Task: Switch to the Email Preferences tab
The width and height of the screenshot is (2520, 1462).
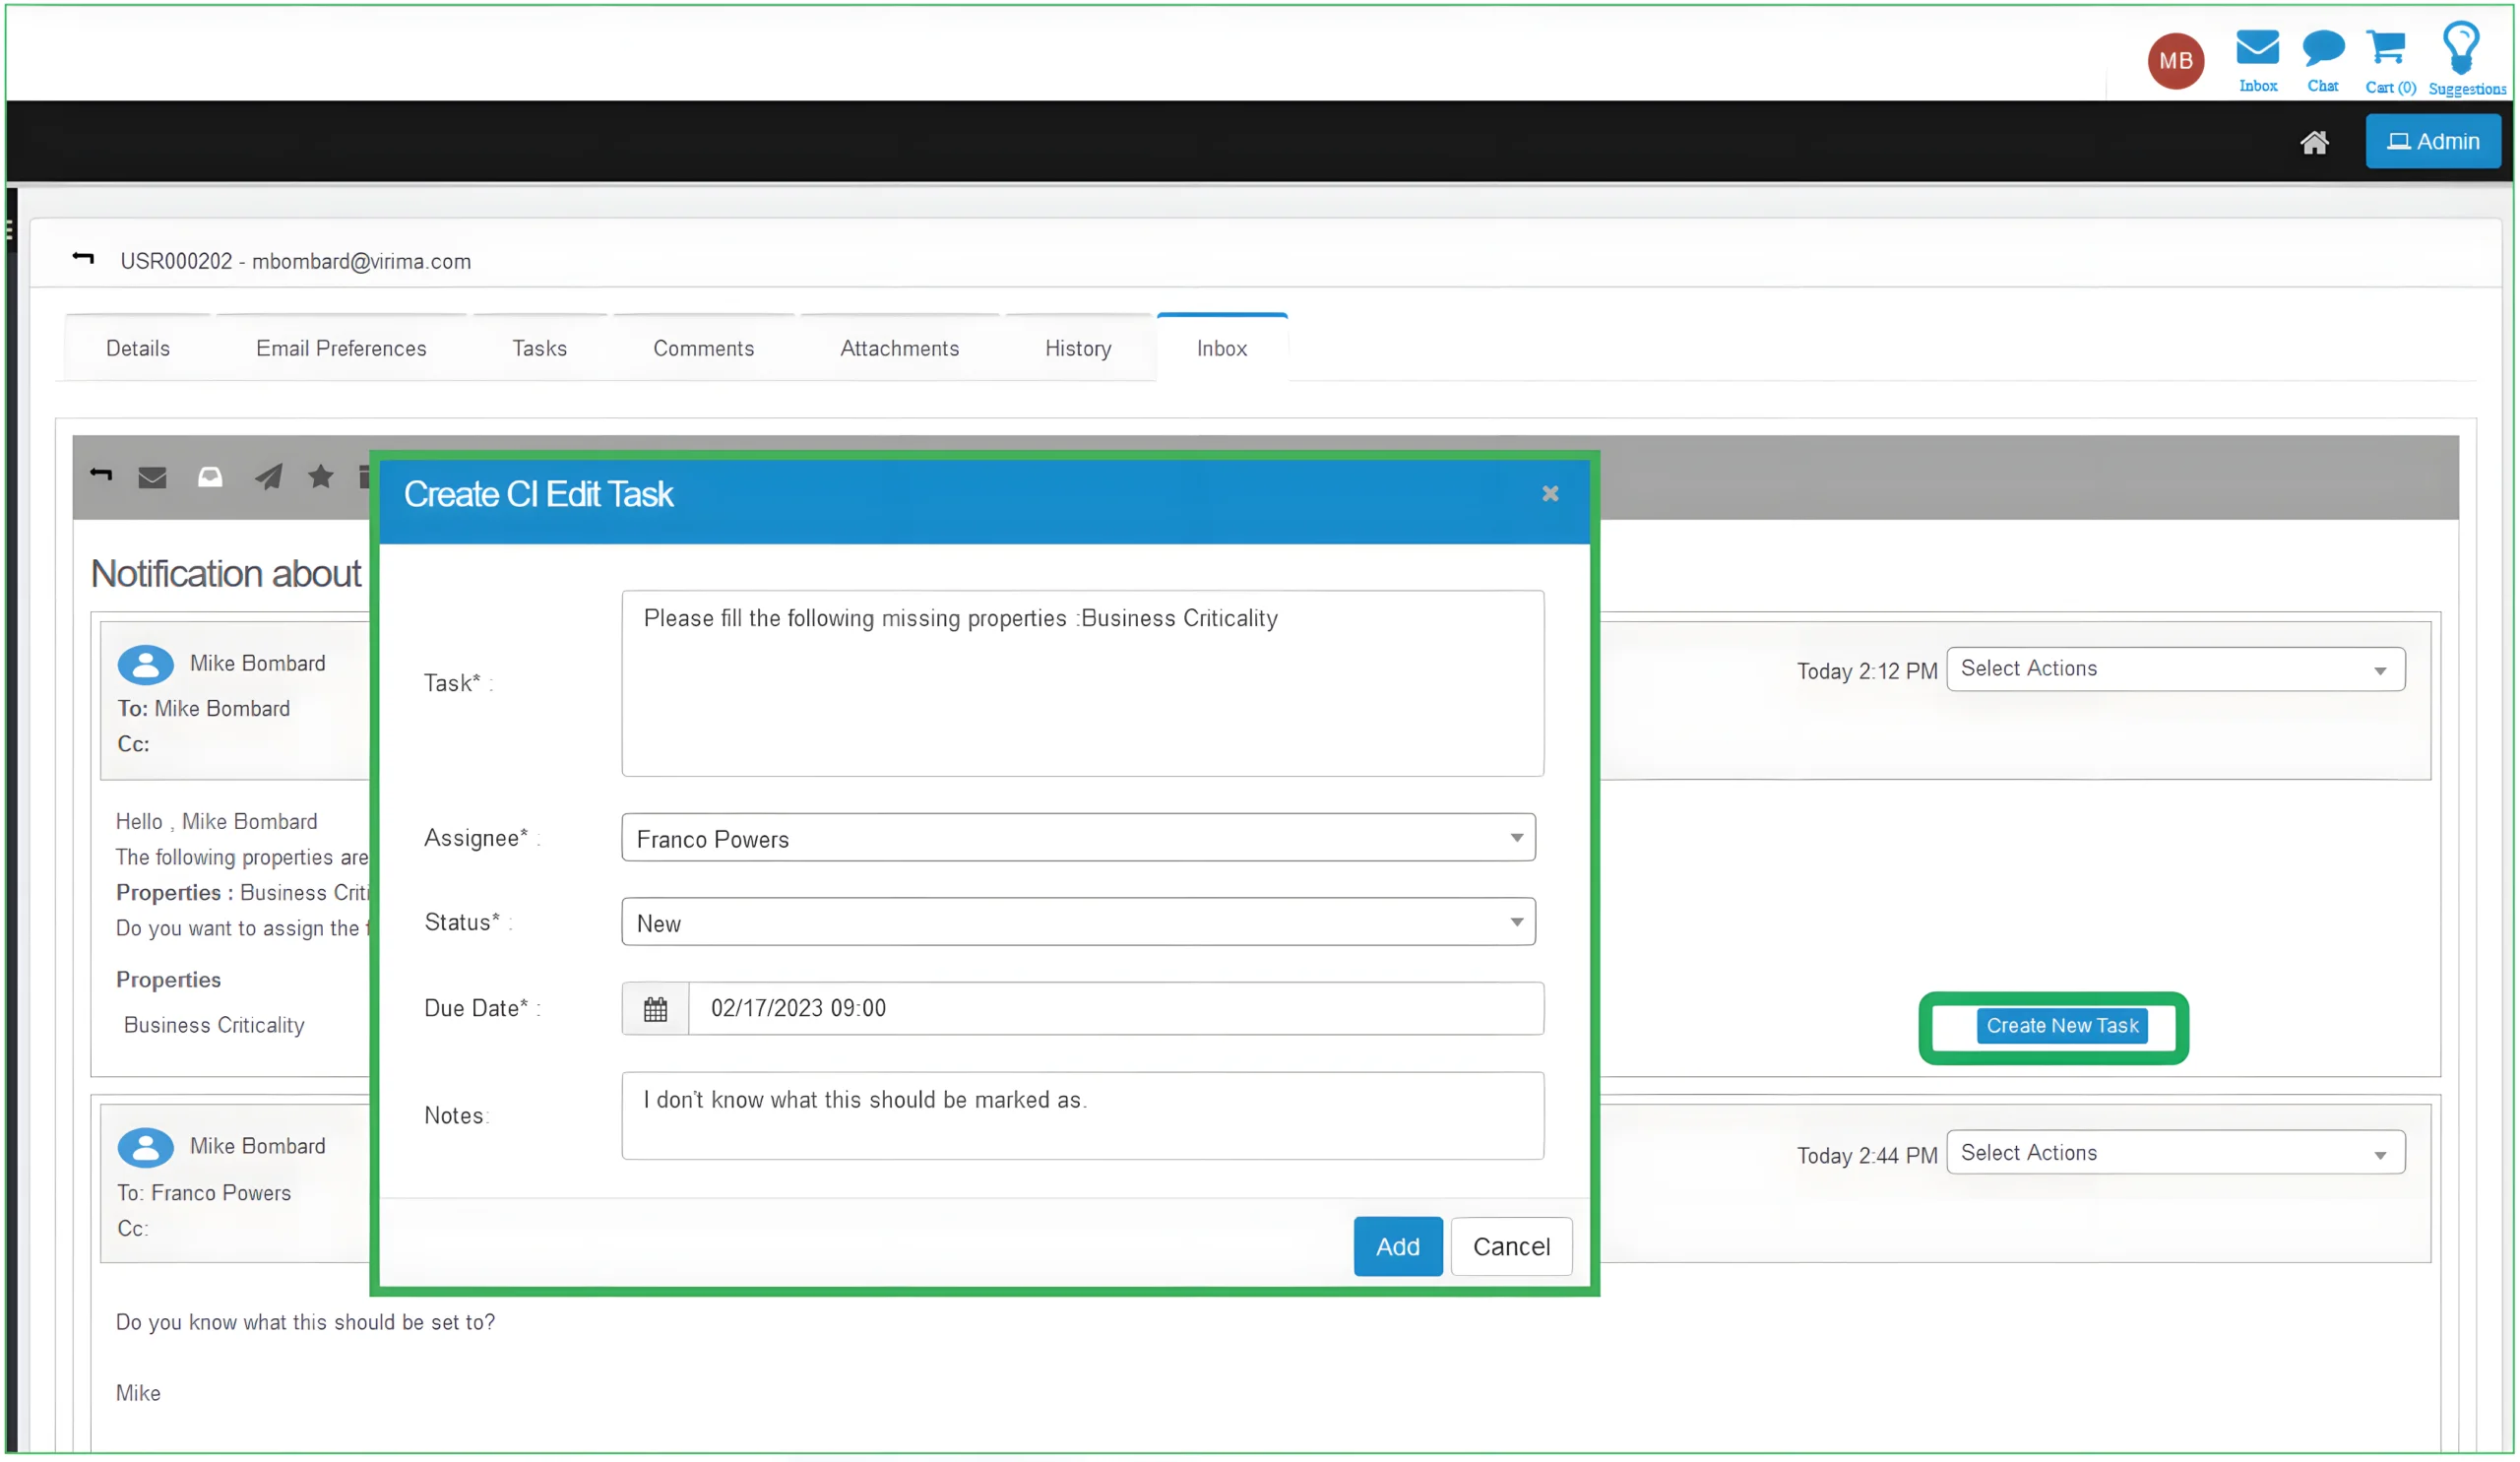Action: (x=341, y=348)
